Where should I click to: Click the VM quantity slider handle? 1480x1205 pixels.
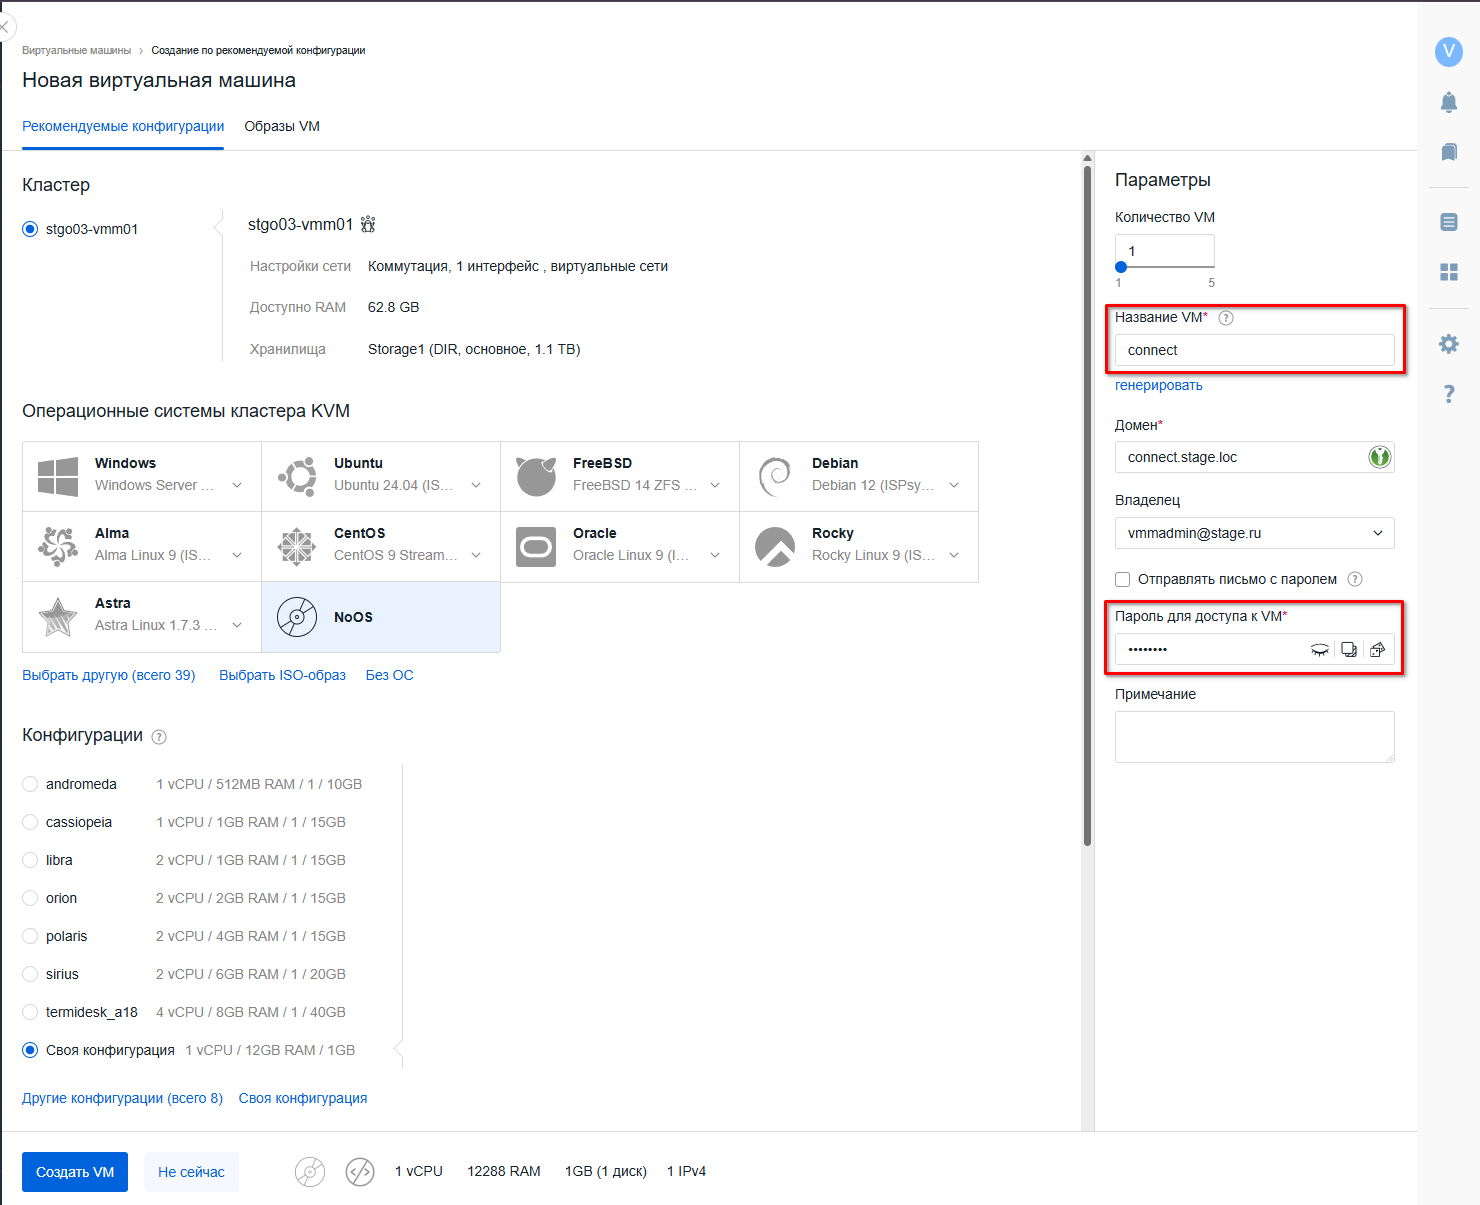(1121, 267)
